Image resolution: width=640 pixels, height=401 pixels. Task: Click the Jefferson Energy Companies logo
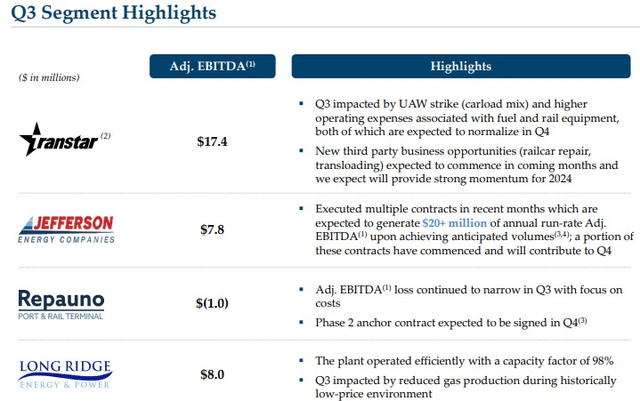(x=66, y=229)
